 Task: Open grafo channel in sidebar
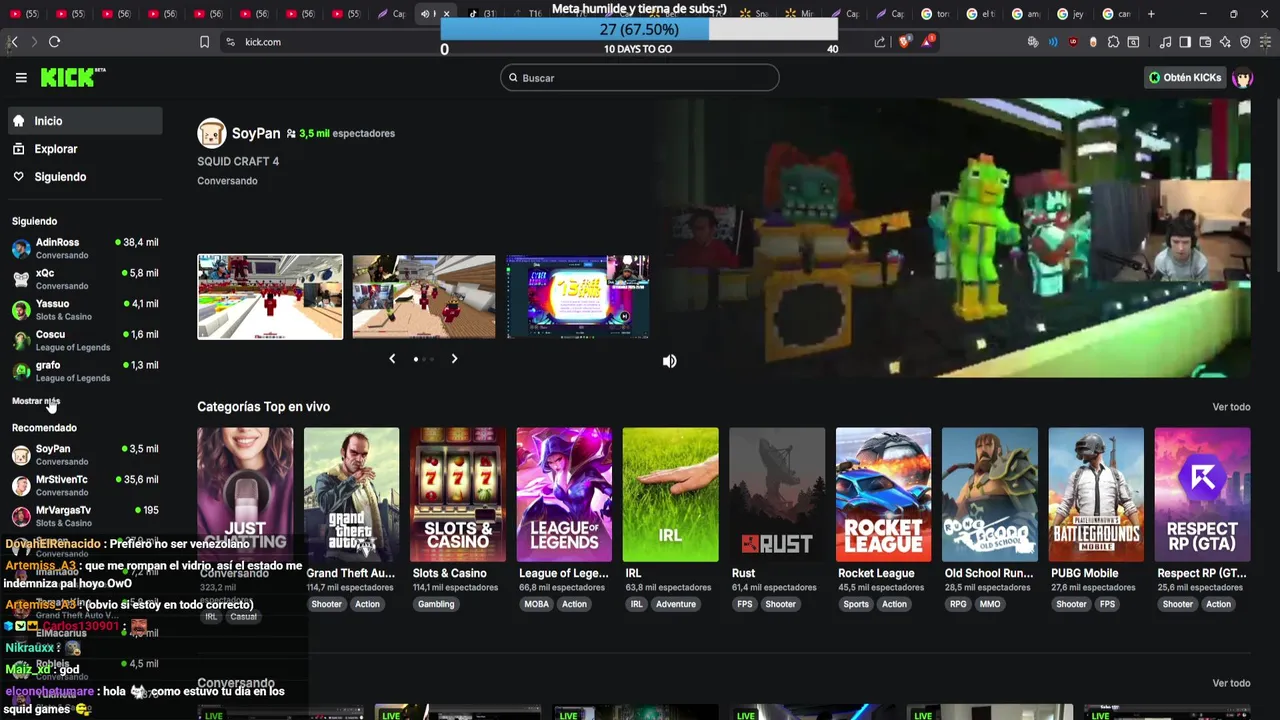85,371
